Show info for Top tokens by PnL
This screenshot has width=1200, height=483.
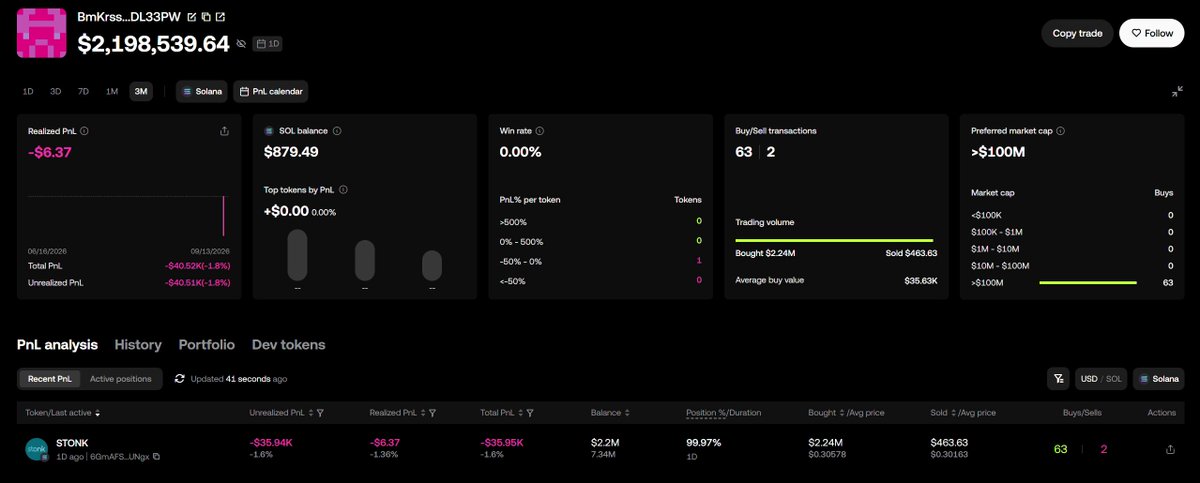click(x=343, y=189)
